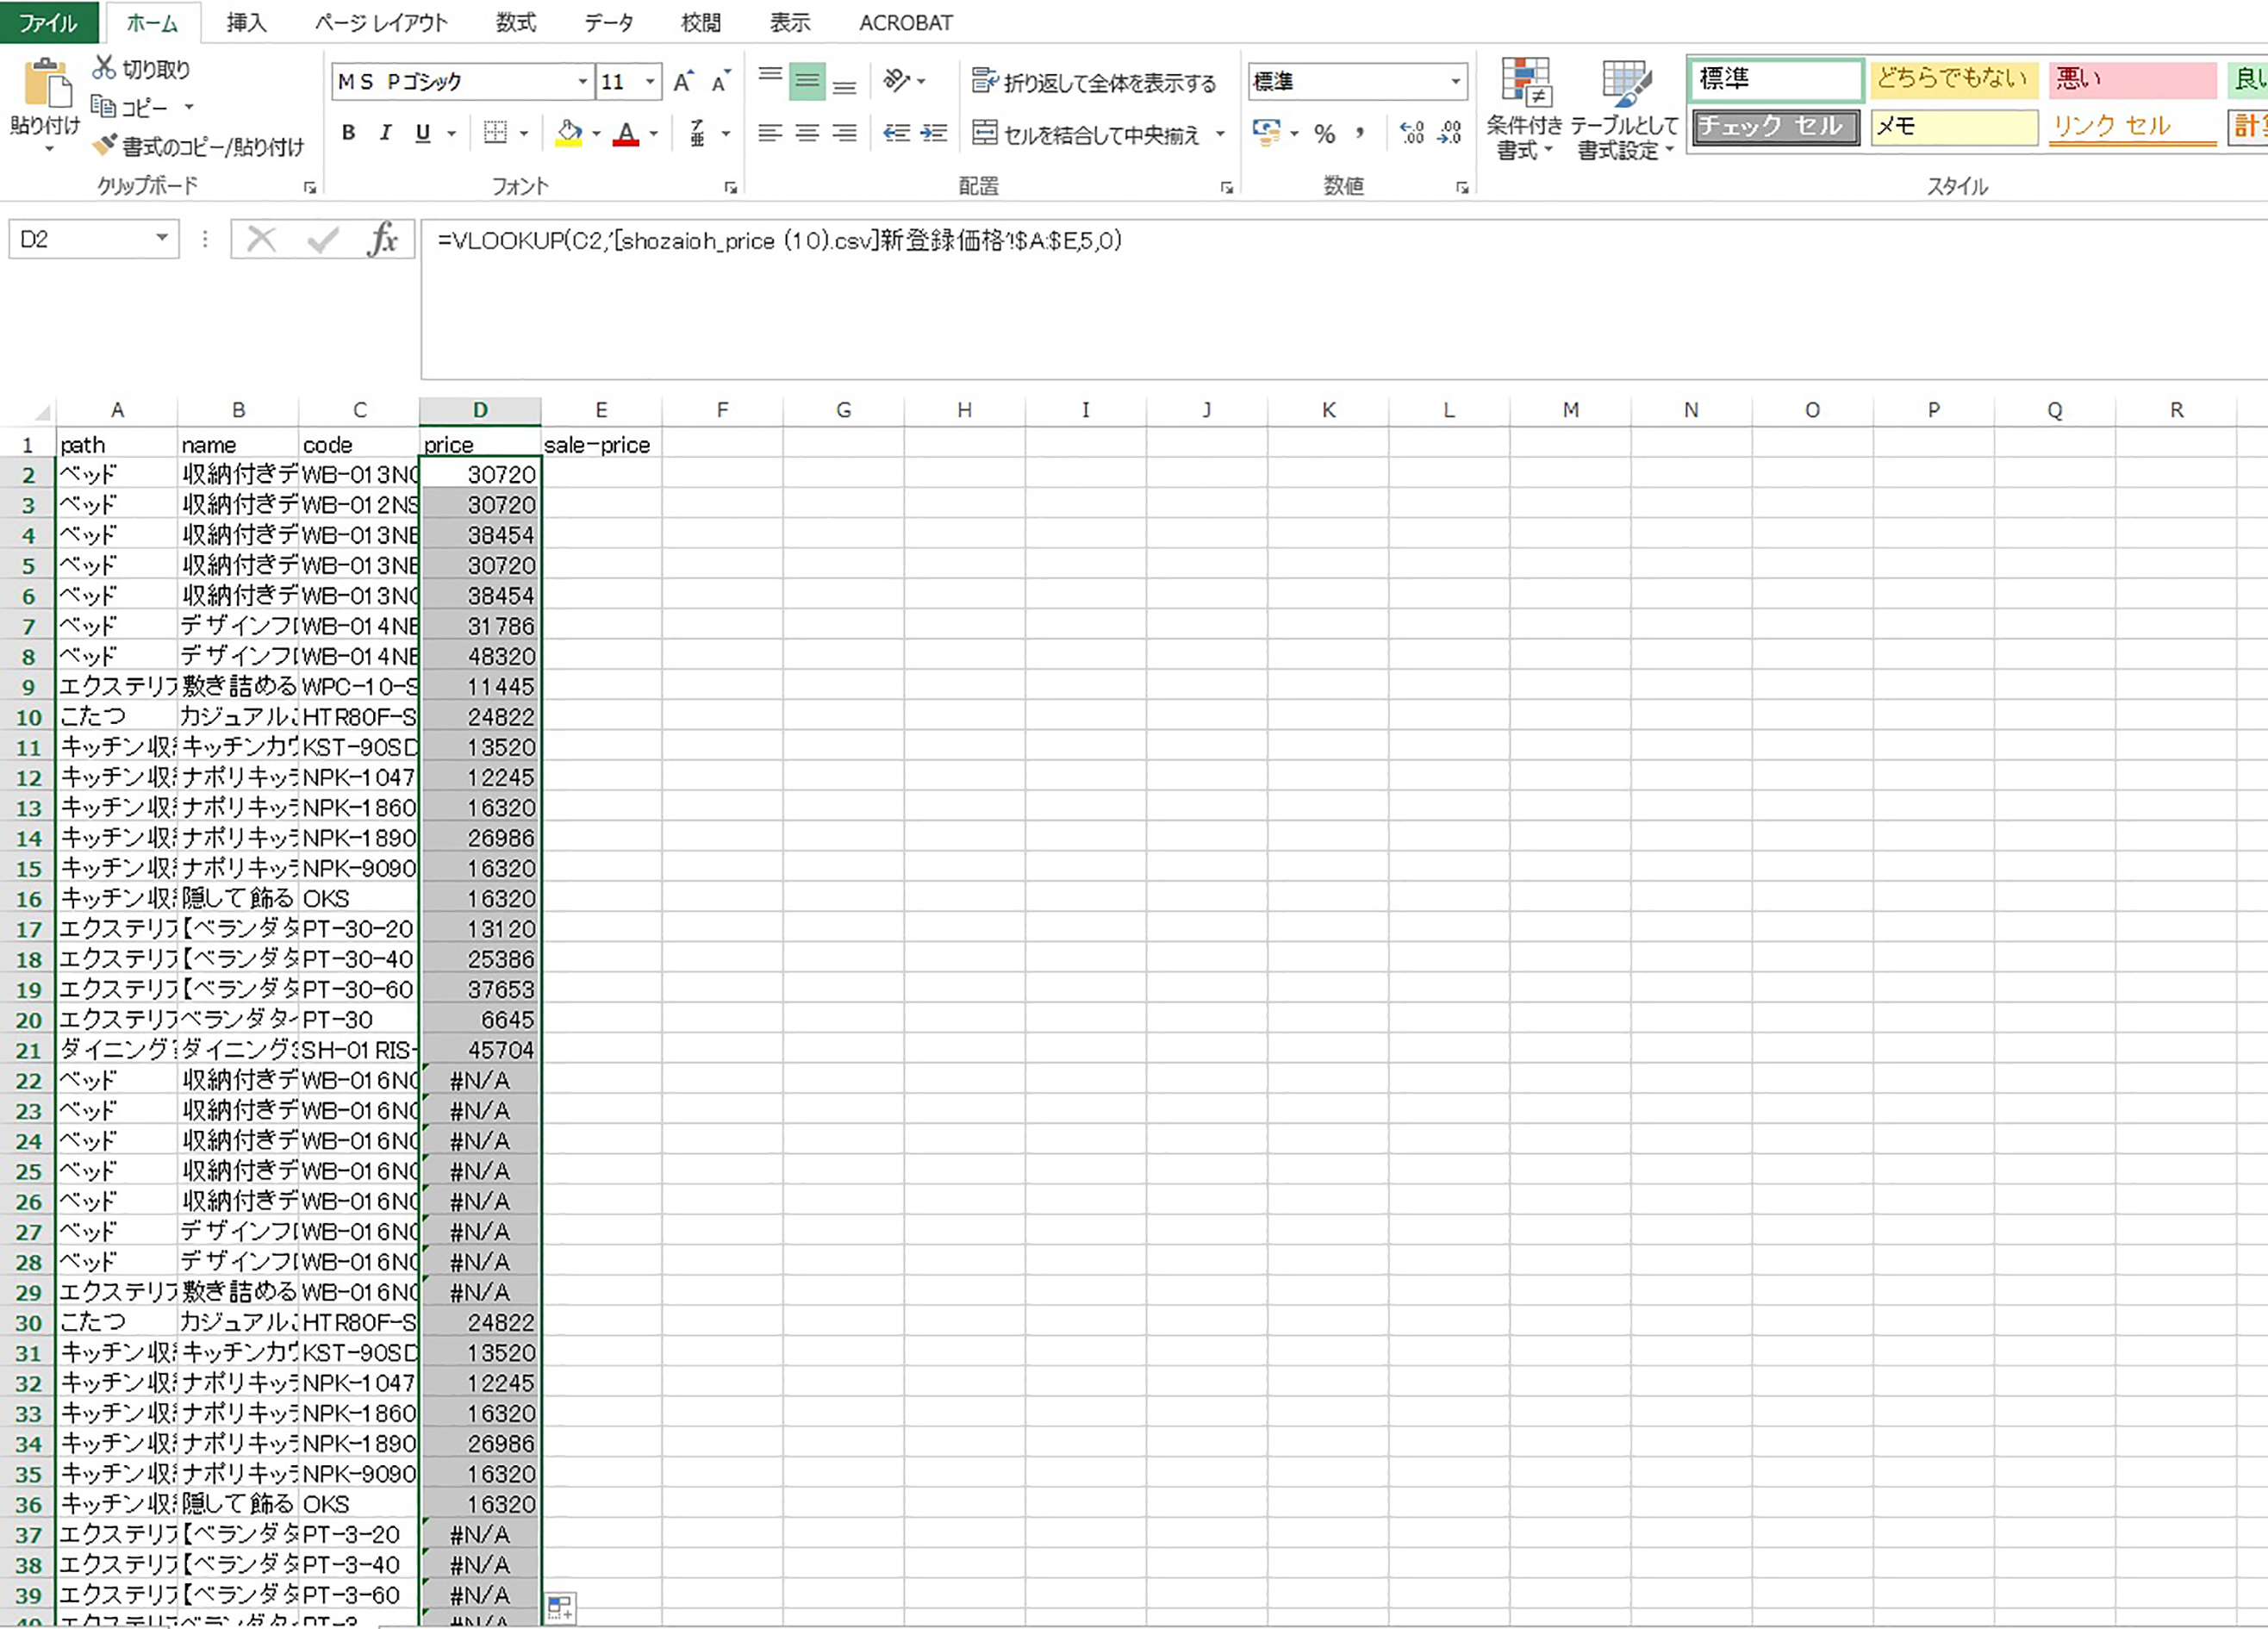This screenshot has width=2268, height=1629.
Task: Cancel formula entry with X icon
Action: (x=261, y=239)
